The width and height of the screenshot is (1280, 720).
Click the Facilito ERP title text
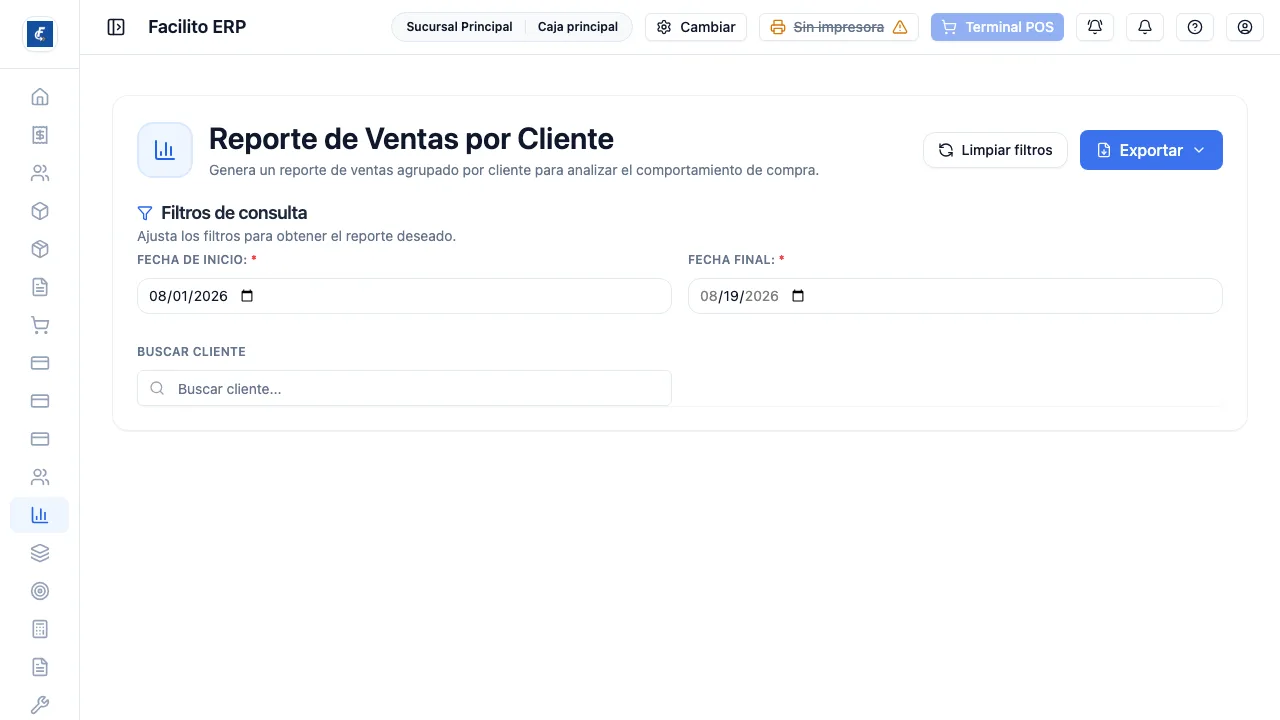[197, 27]
